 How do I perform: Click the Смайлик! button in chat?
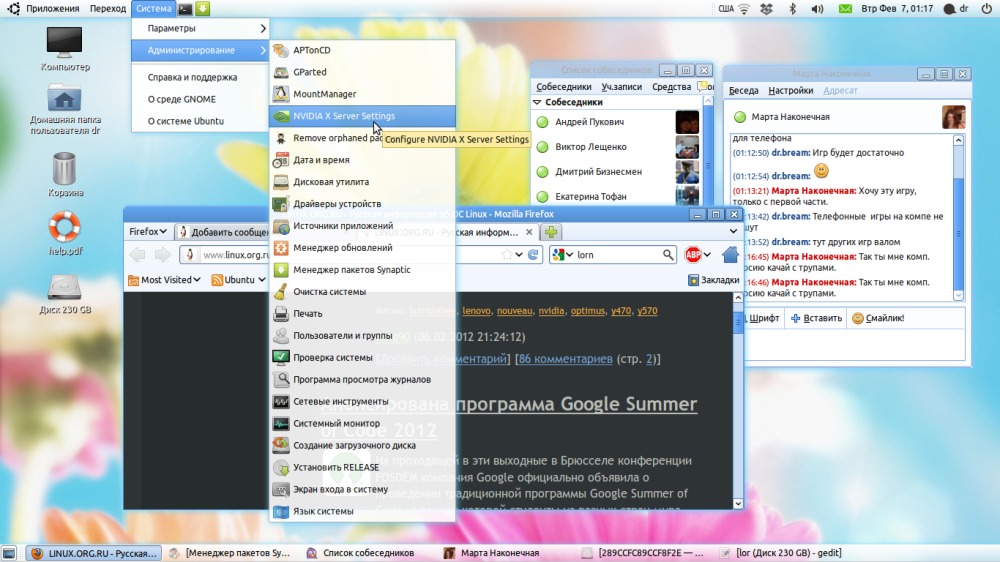[878, 318]
